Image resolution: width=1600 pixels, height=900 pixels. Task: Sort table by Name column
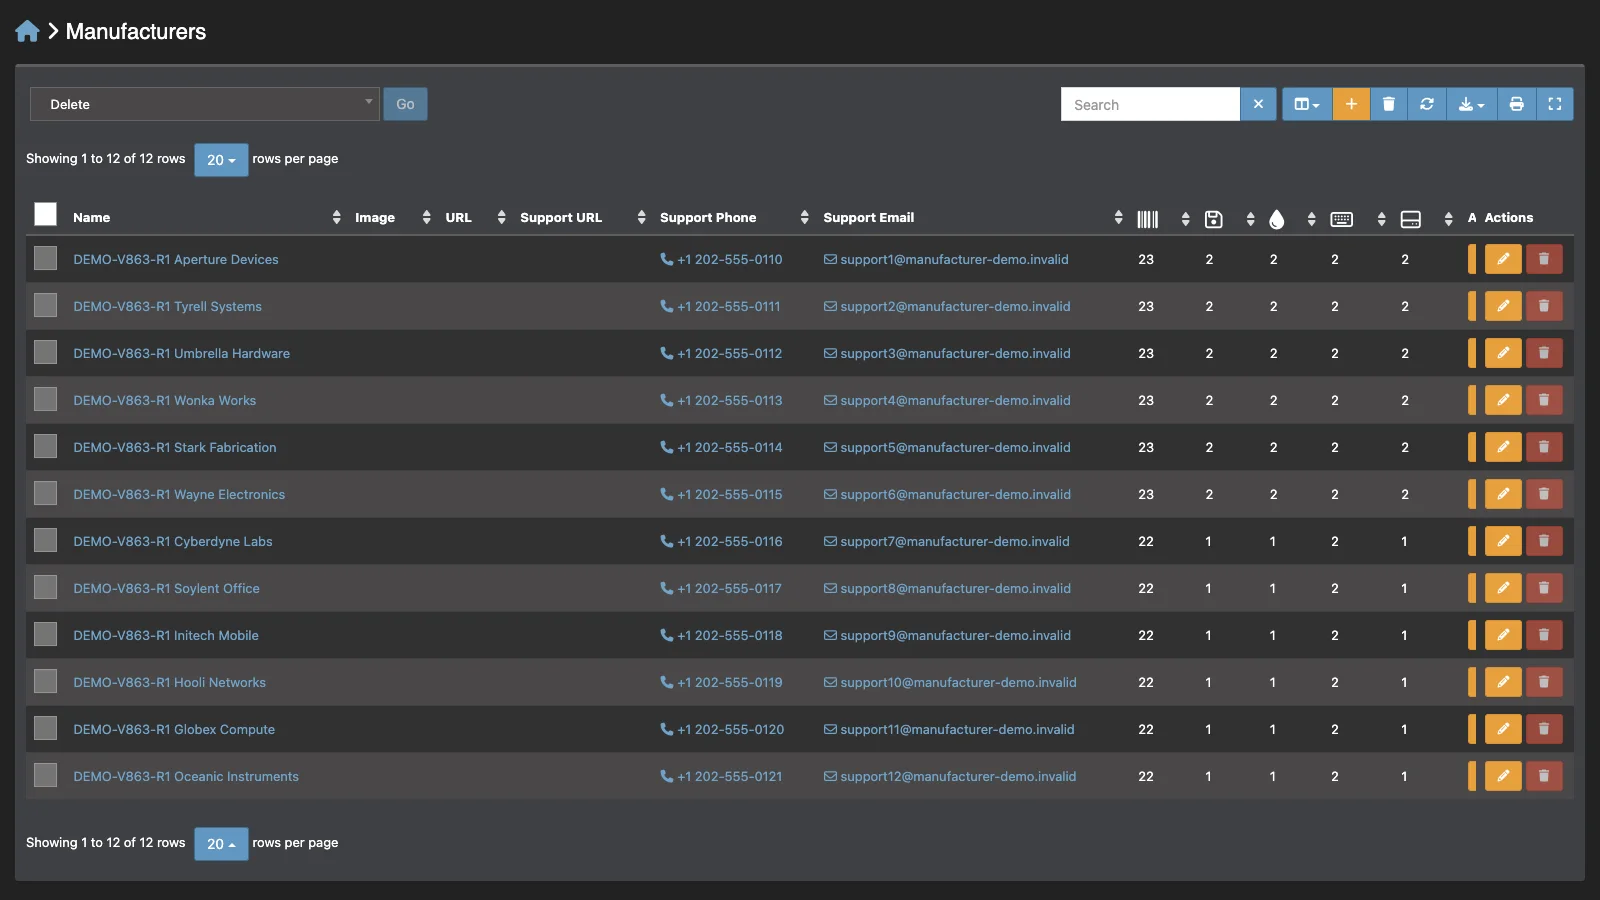click(x=91, y=218)
